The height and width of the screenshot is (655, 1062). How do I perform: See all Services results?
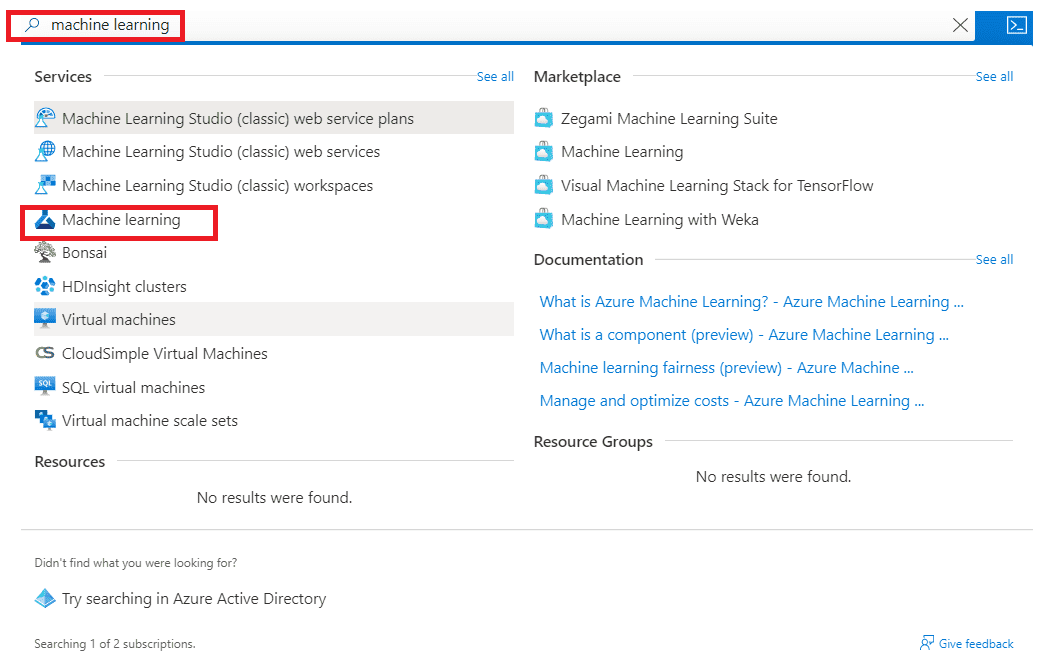495,77
